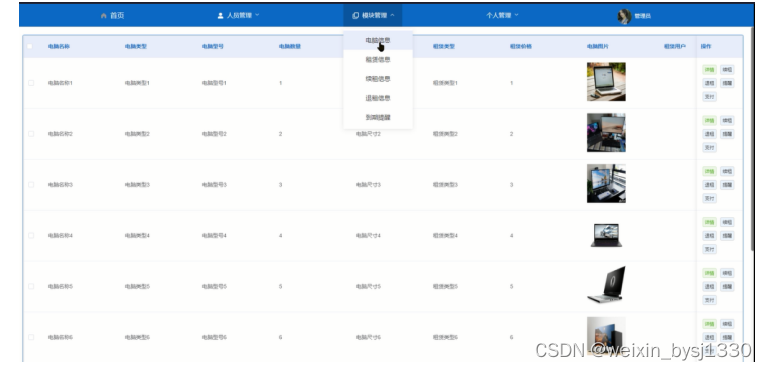Click 支付 in the 电脑名称5 row
The width and height of the screenshot is (767, 370).
[x=709, y=301]
